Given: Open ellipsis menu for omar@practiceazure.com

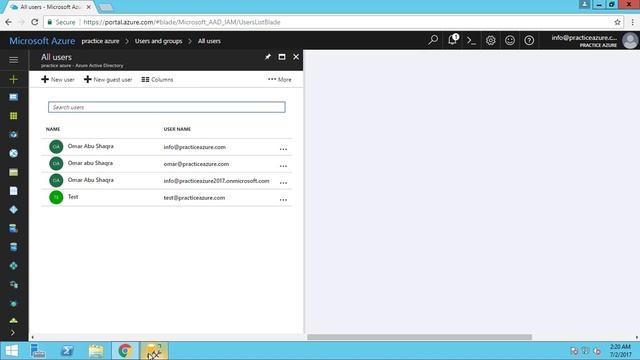Looking at the screenshot, I should point(283,166).
